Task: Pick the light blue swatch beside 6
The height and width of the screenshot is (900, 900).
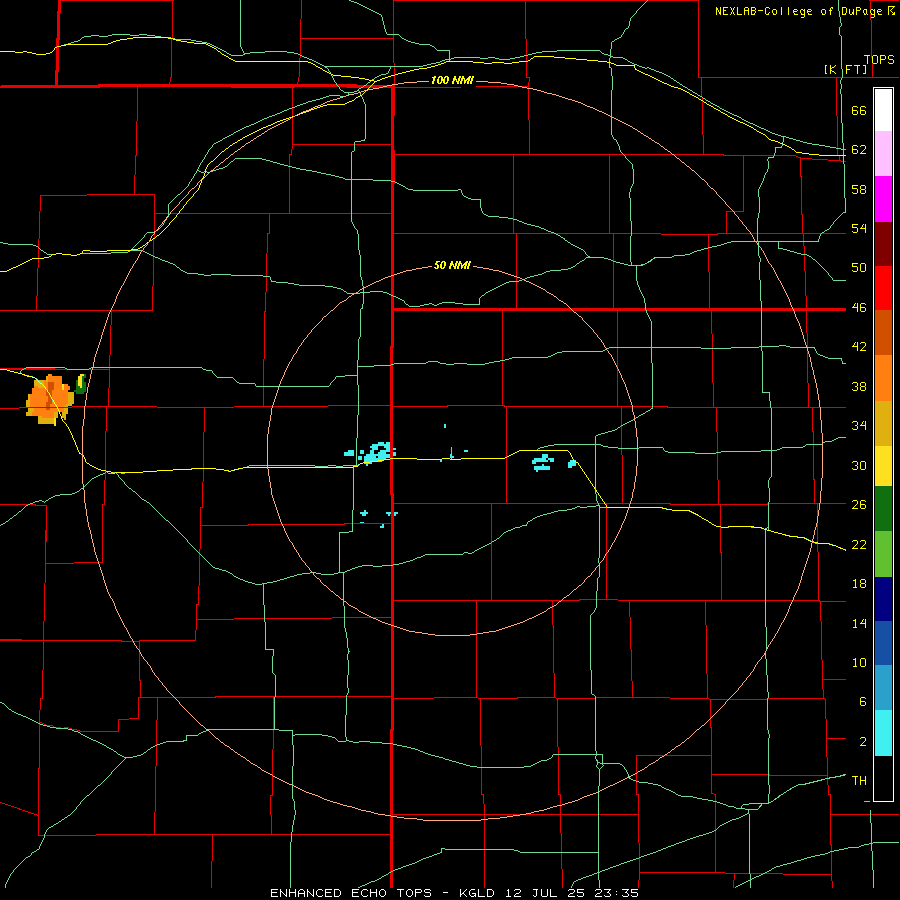Action: [x=883, y=687]
